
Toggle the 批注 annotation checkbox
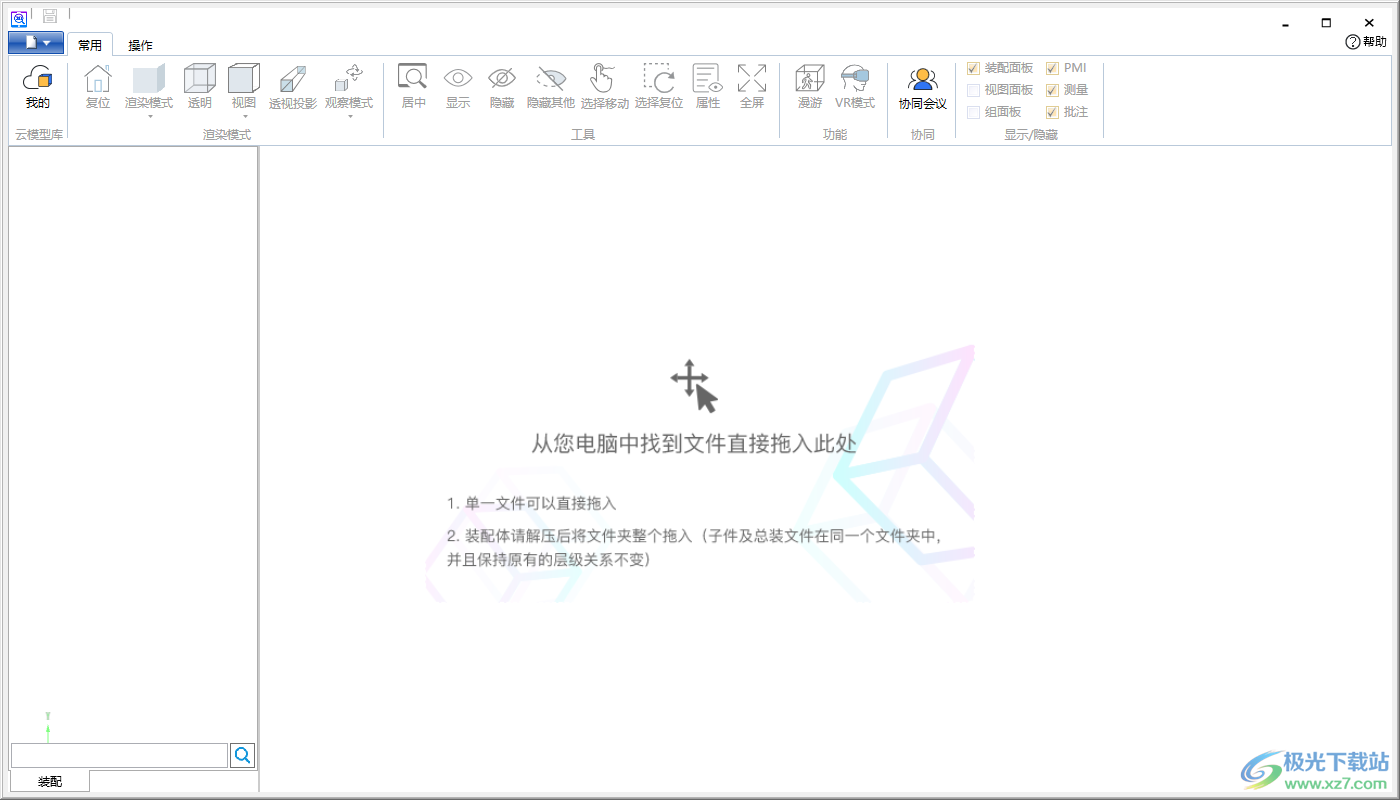[1052, 112]
